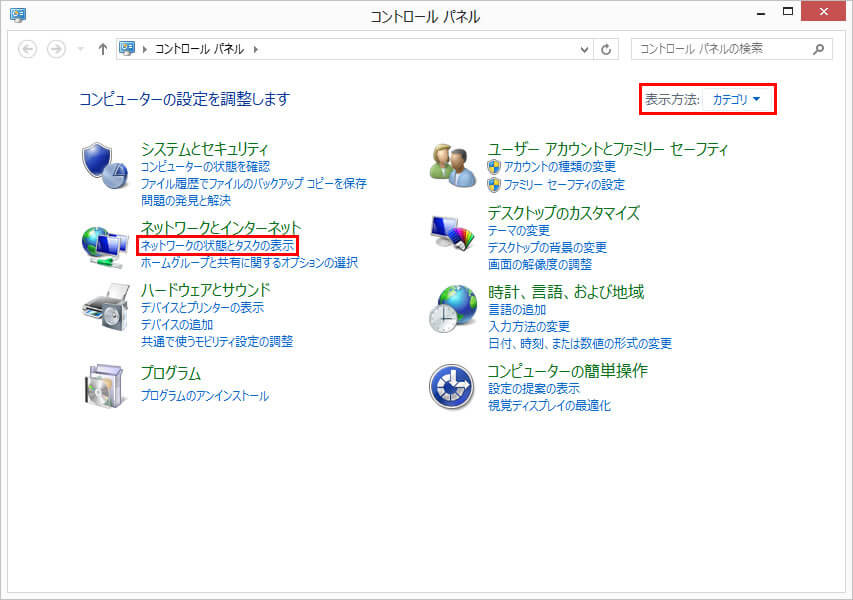Click the Programs disc box icon

pyautogui.click(x=104, y=385)
